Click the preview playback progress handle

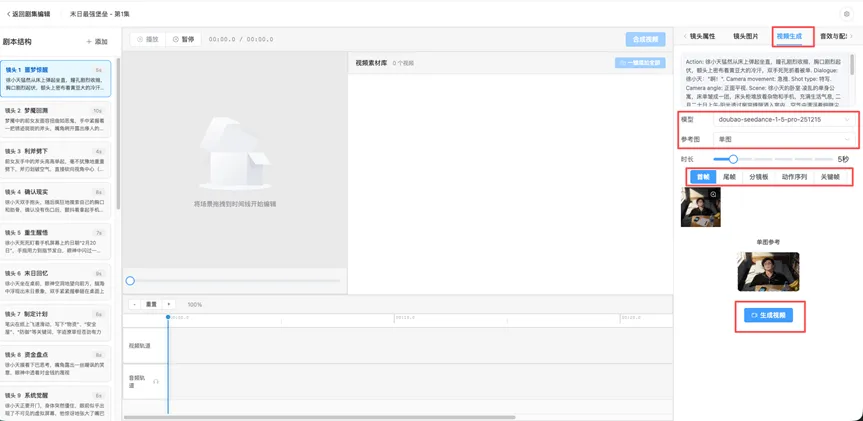130,281
